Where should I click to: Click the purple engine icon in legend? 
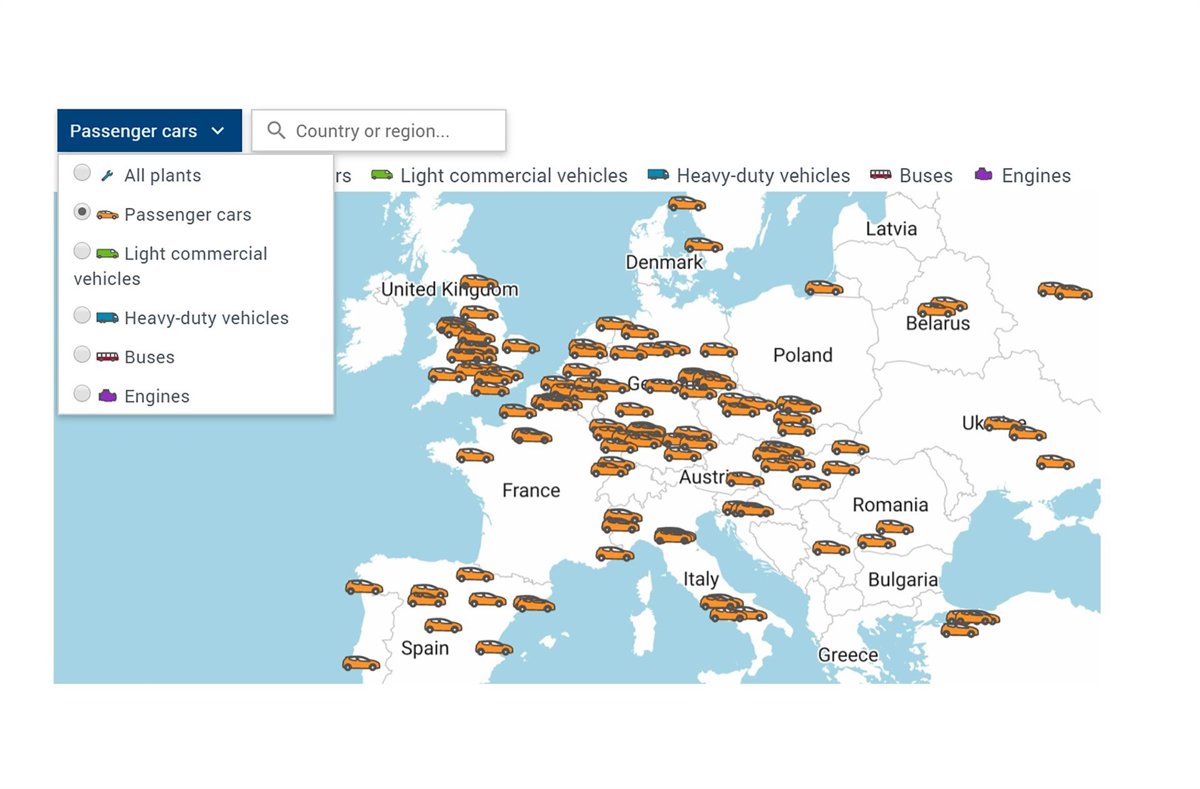tap(984, 175)
